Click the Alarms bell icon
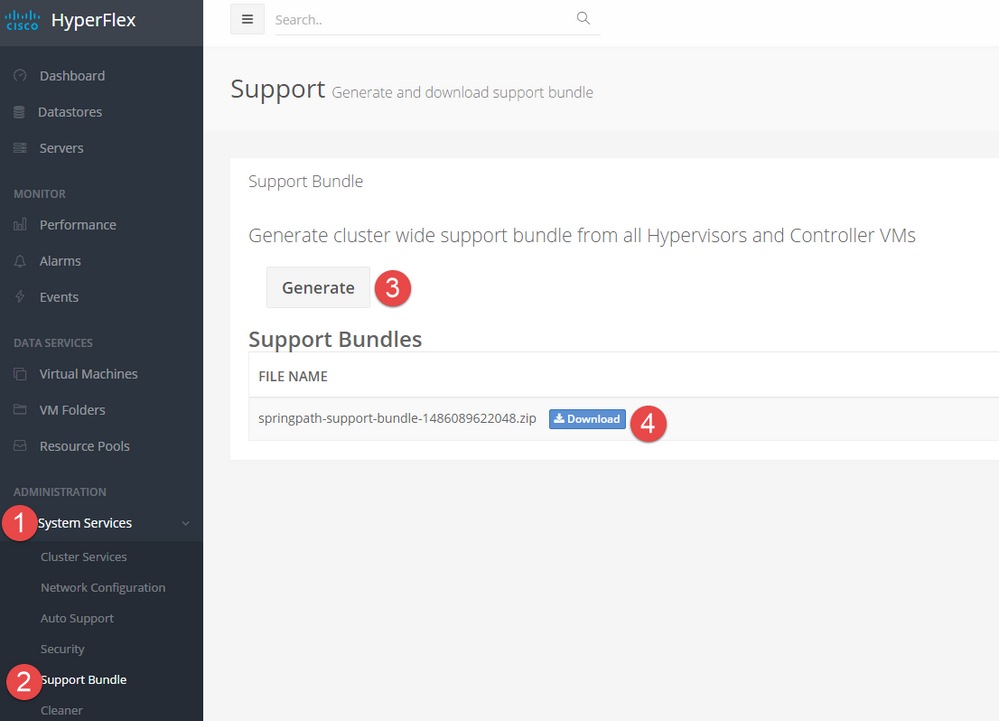The image size is (999, 721). (20, 261)
